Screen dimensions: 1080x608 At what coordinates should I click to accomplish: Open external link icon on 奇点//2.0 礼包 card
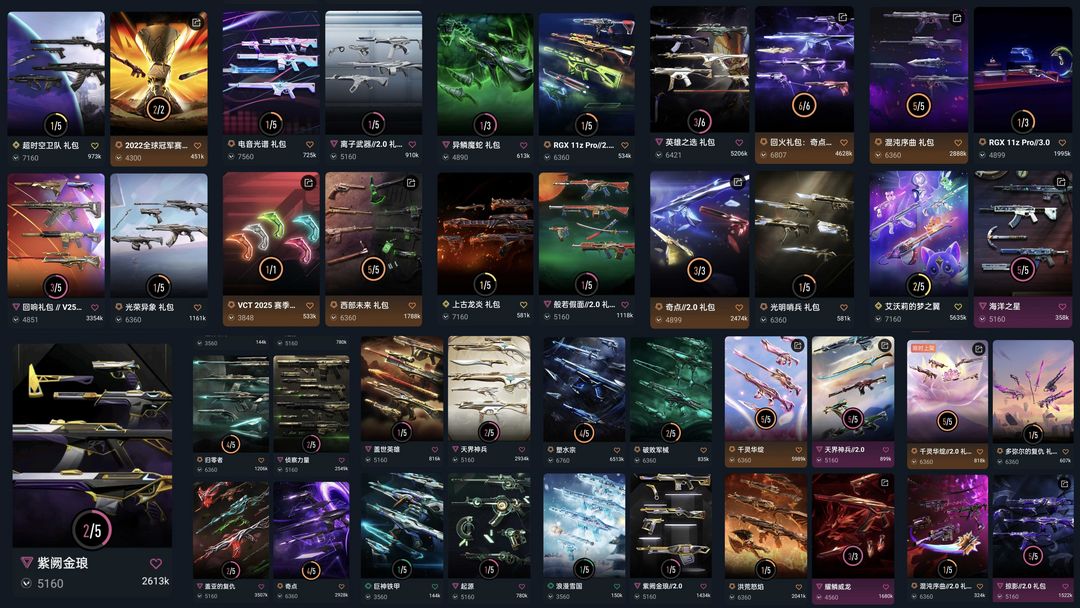[x=738, y=182]
